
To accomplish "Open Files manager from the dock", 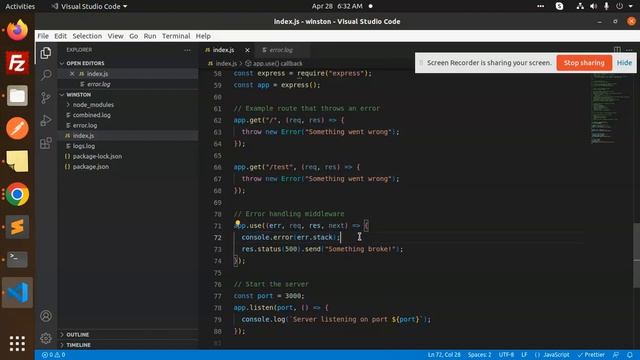I will pos(17,96).
